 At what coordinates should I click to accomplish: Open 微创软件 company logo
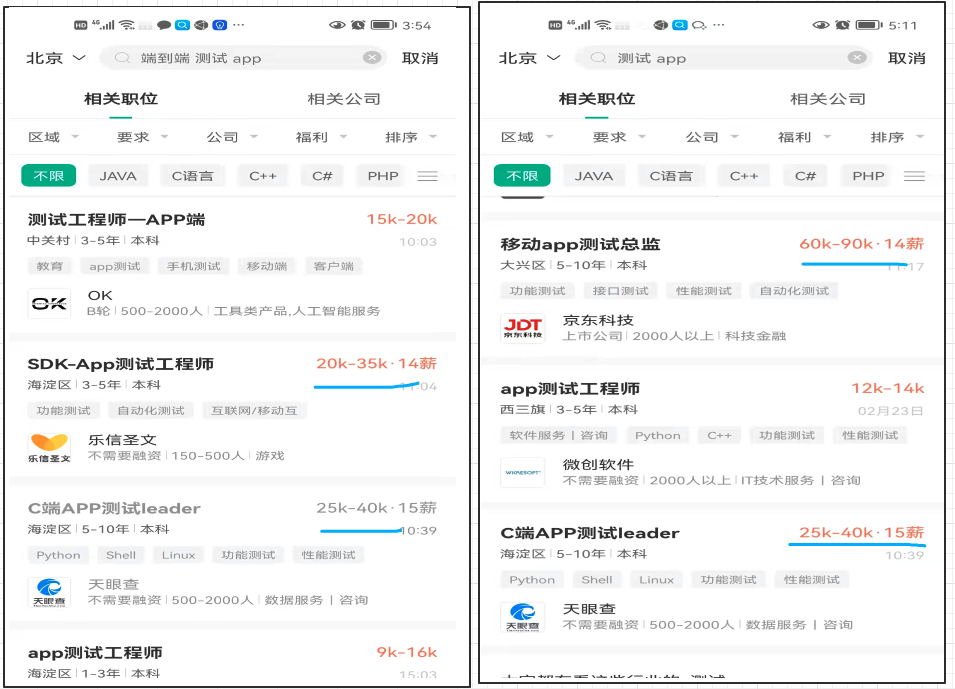[523, 473]
